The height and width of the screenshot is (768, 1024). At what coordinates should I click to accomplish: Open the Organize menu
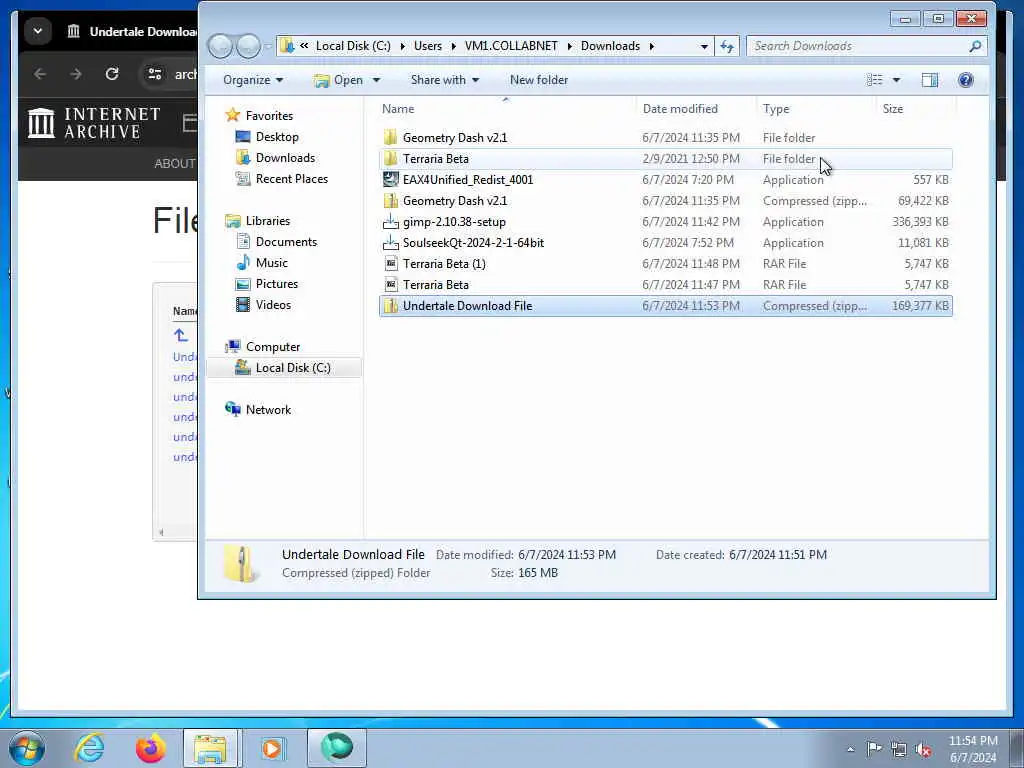point(253,80)
